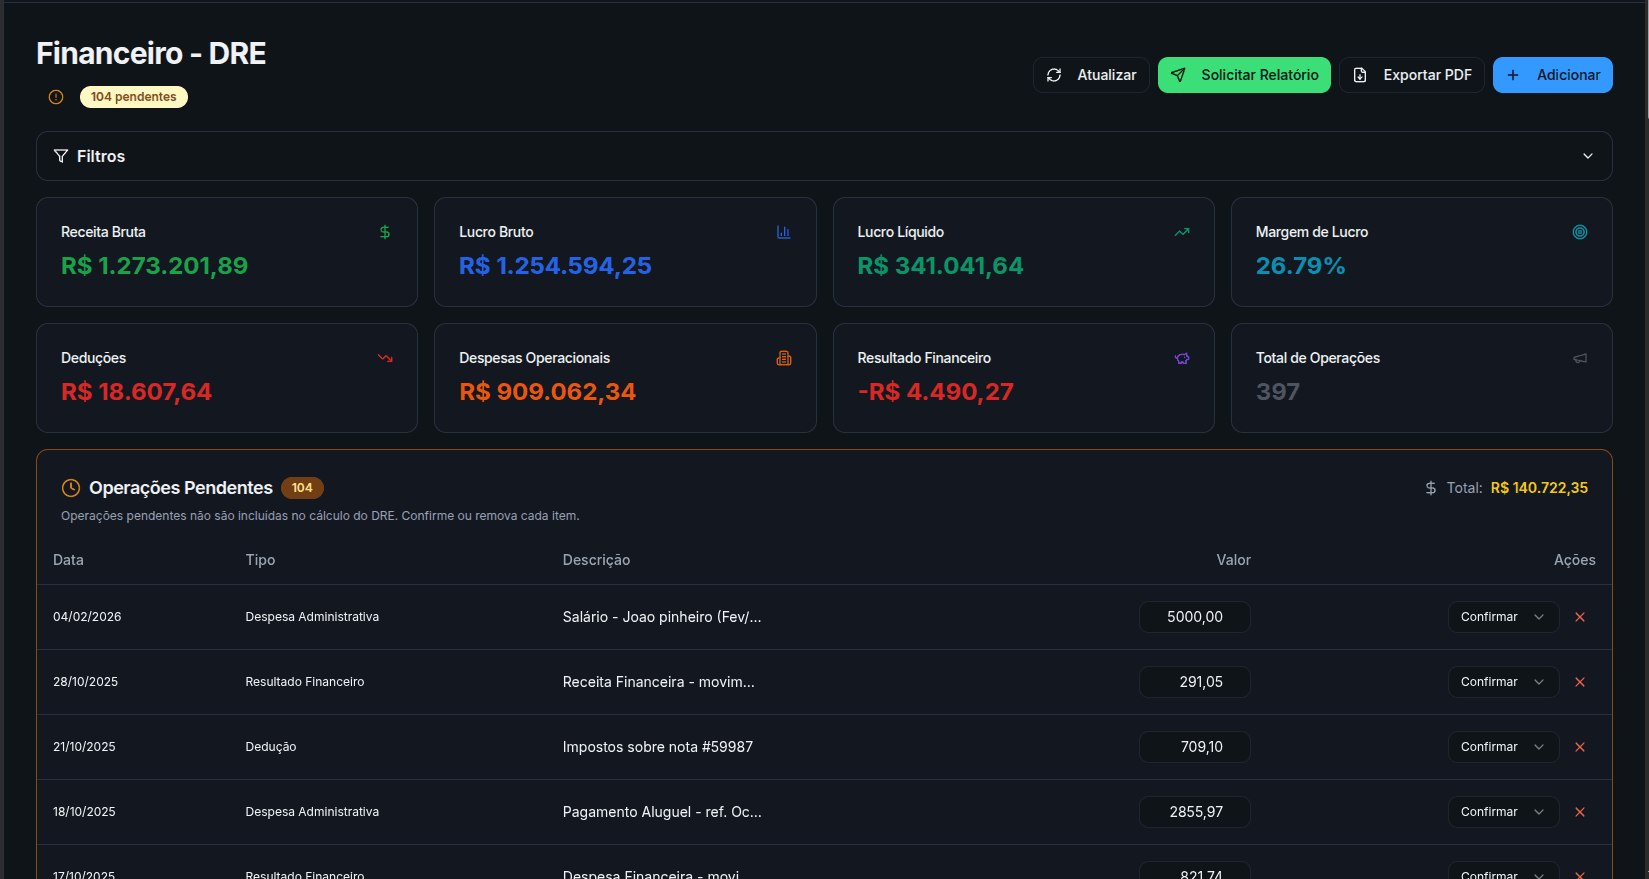Click Solicitar Relatório button
Viewport: 1649px width, 879px height.
coord(1244,75)
